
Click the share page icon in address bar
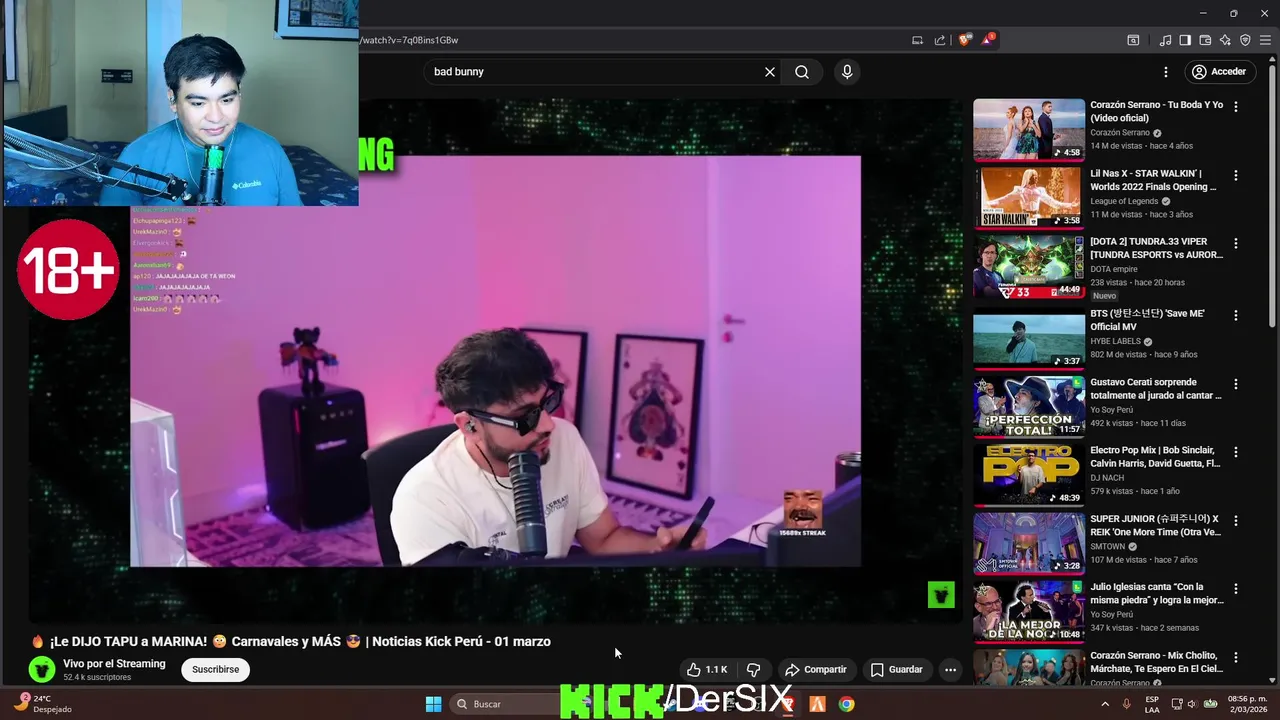tap(940, 40)
